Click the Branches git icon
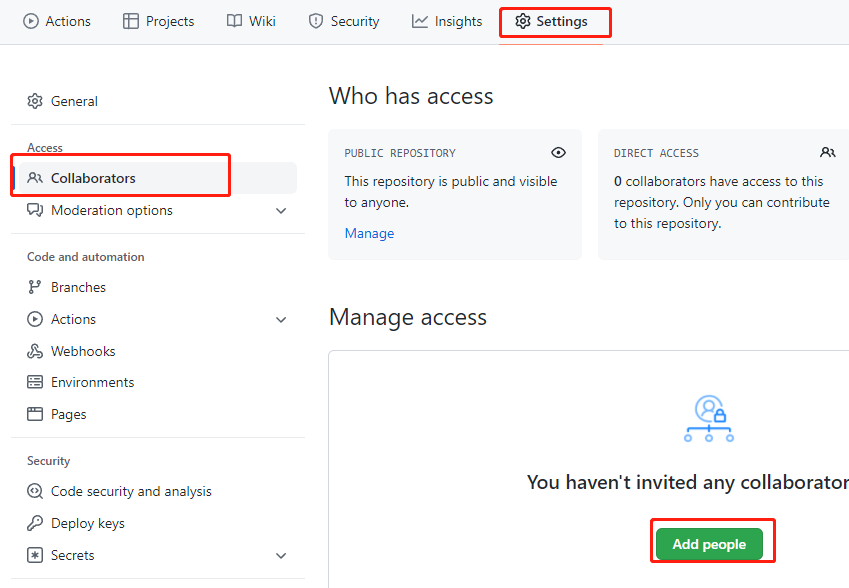 click(x=35, y=287)
